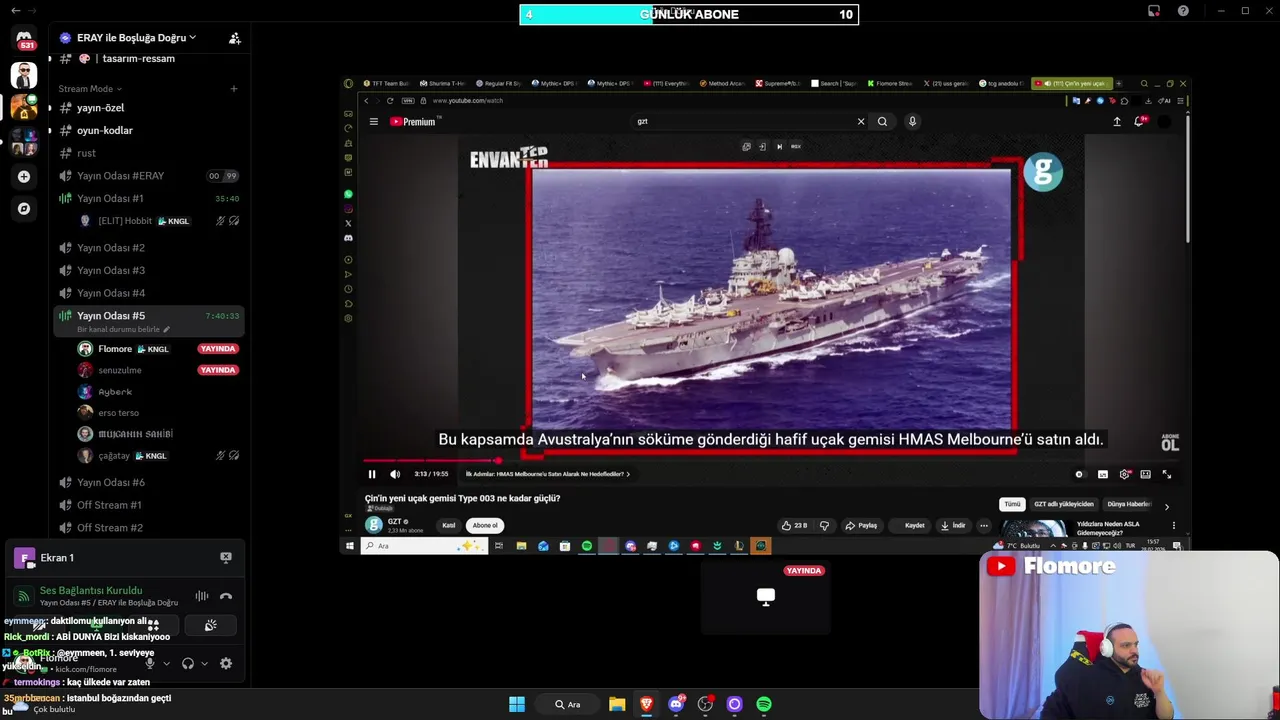The image size is (1280, 720).
Task: Pause the YouTube video
Action: [372, 474]
